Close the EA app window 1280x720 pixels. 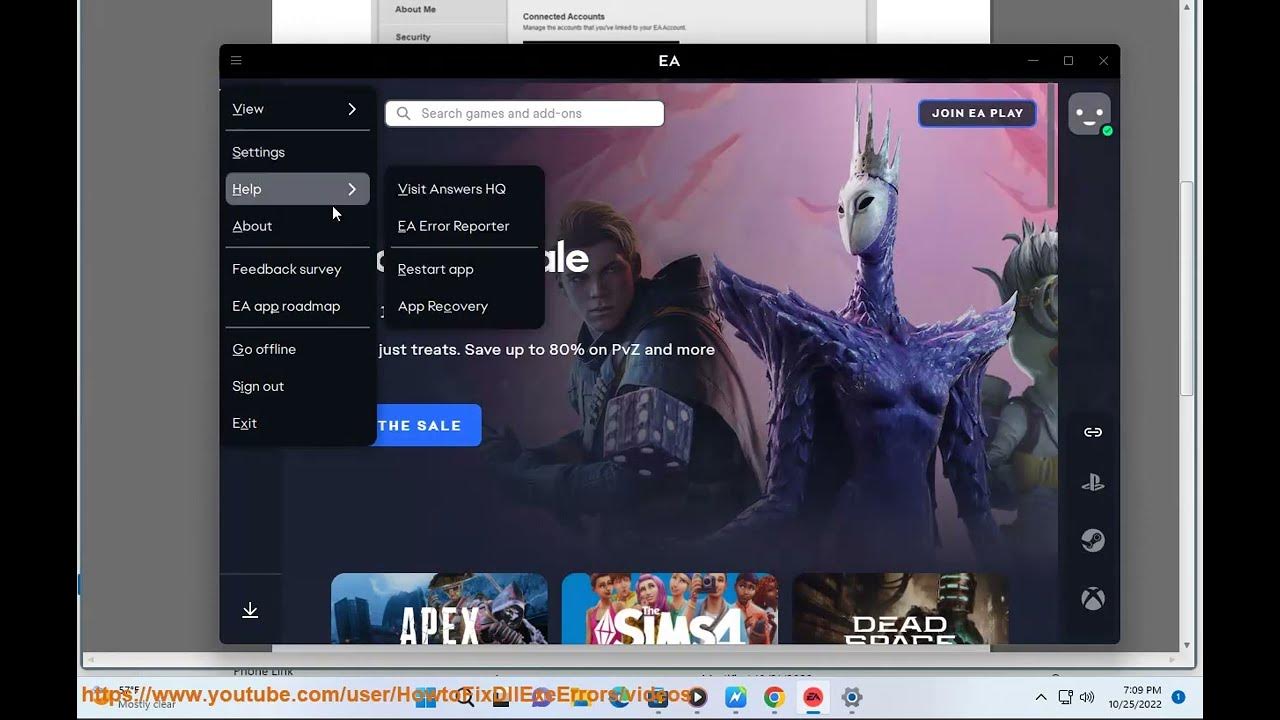click(1103, 61)
